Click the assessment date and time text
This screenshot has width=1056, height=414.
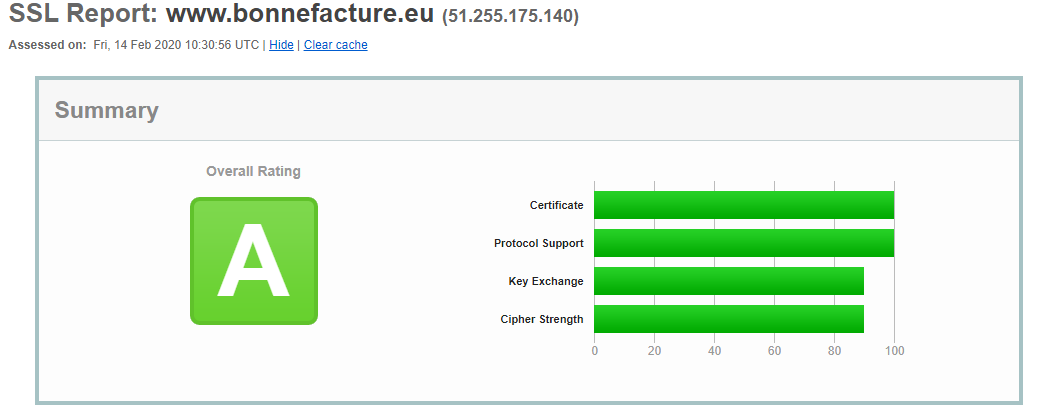176,45
